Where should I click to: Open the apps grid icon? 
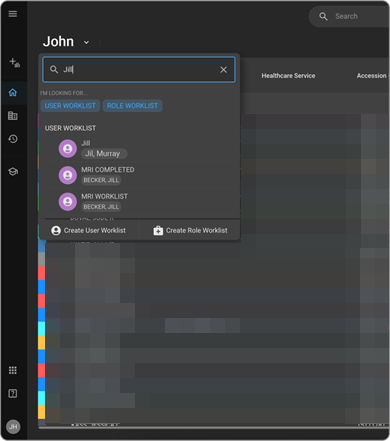(13, 370)
